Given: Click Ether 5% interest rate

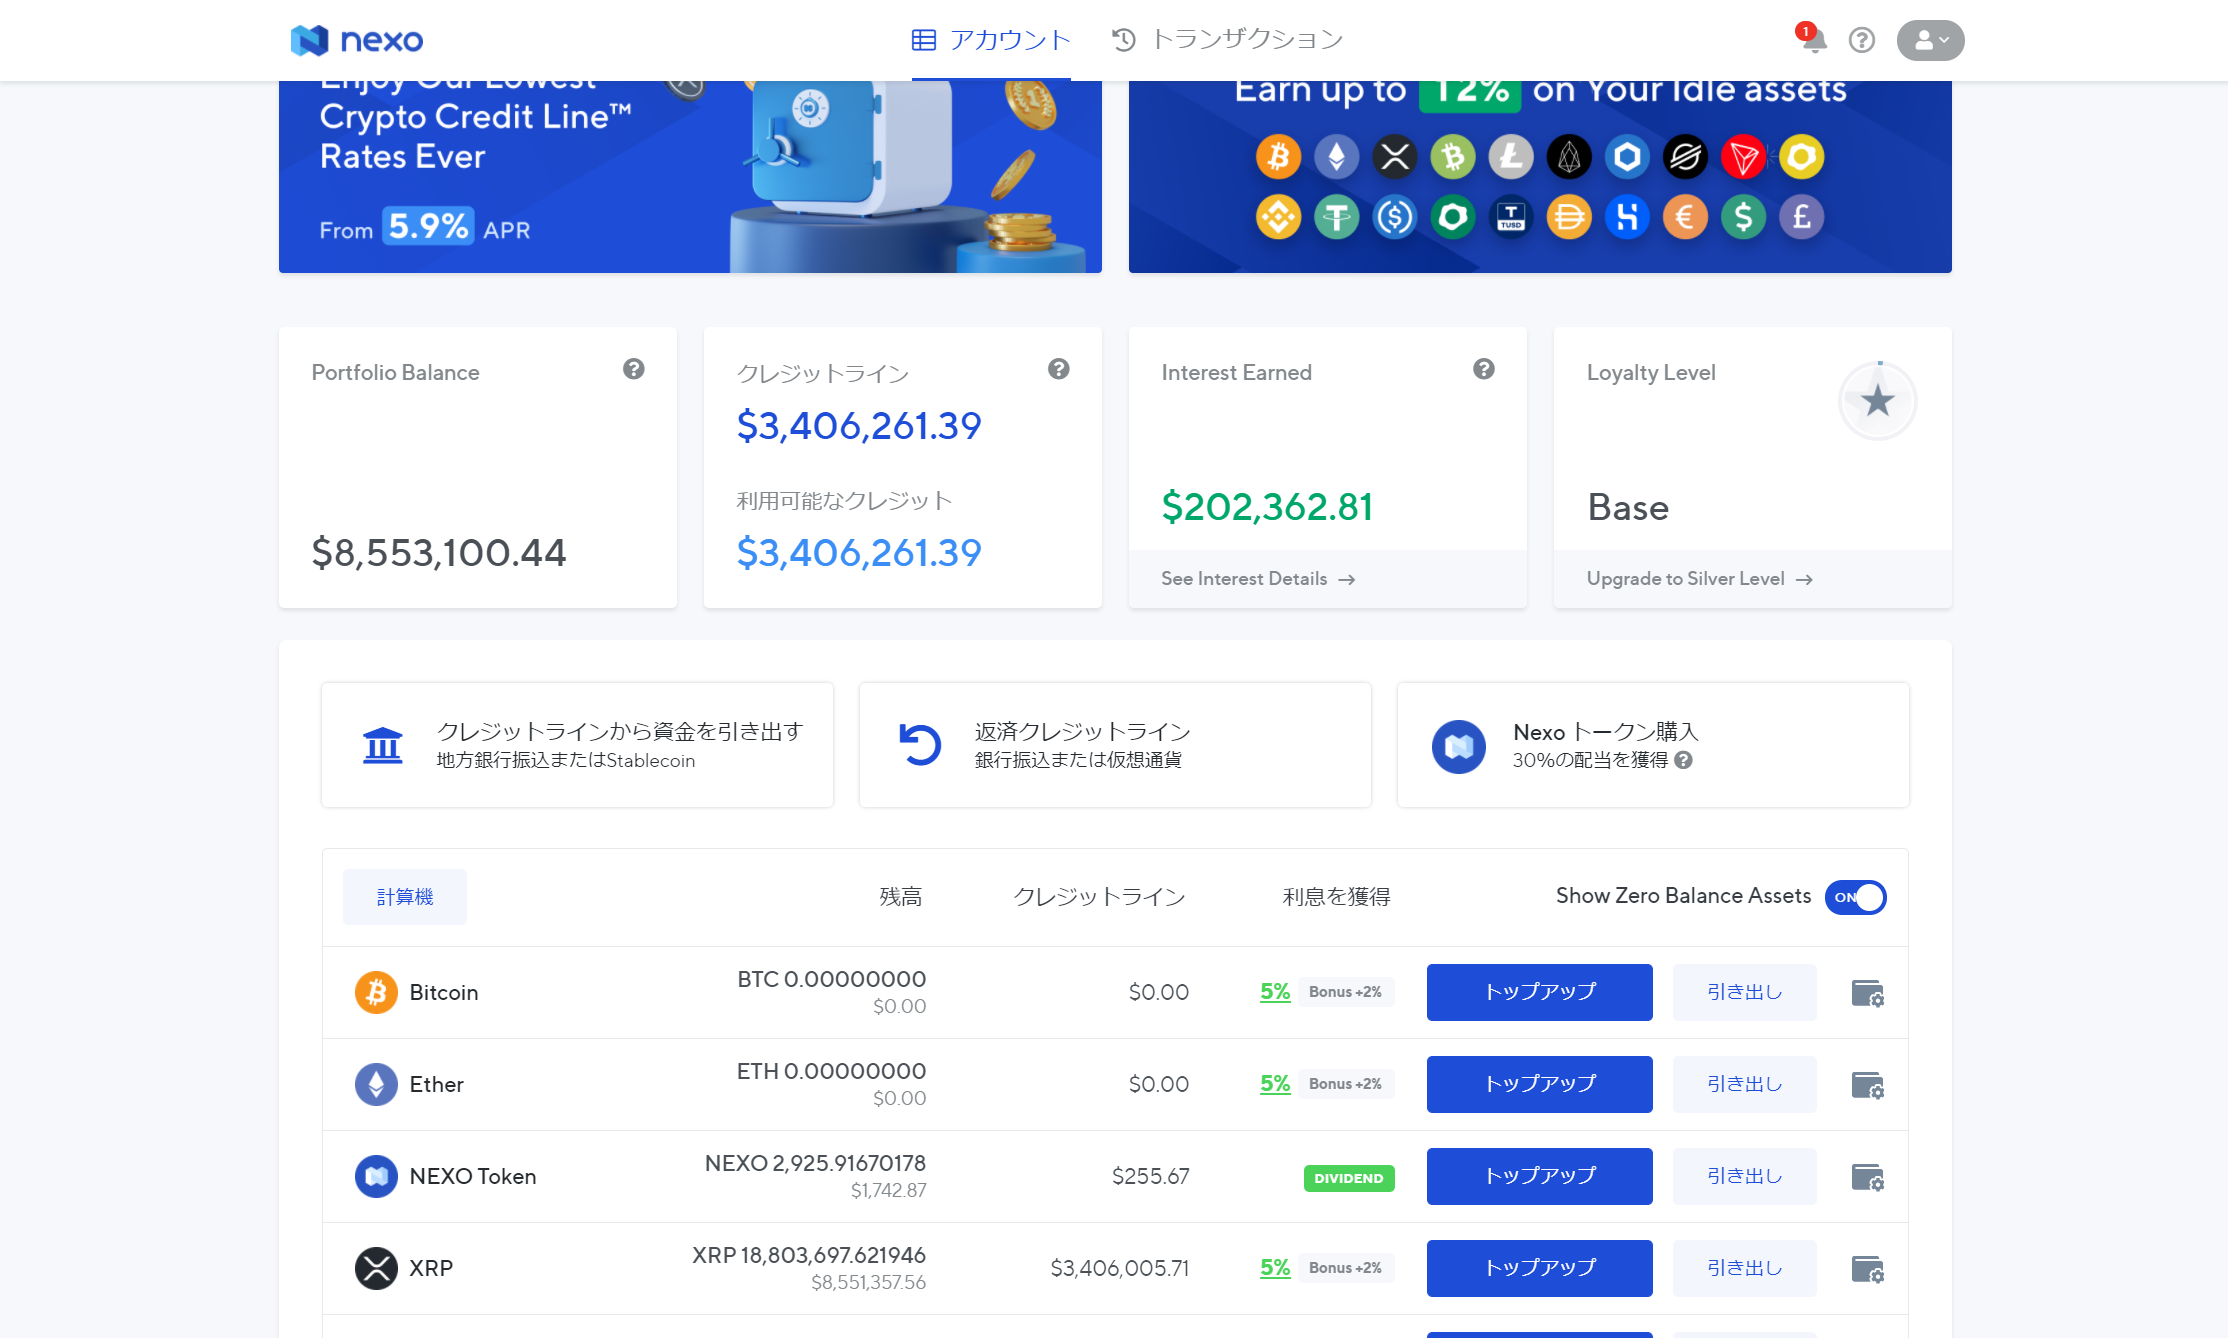Looking at the screenshot, I should 1275,1083.
